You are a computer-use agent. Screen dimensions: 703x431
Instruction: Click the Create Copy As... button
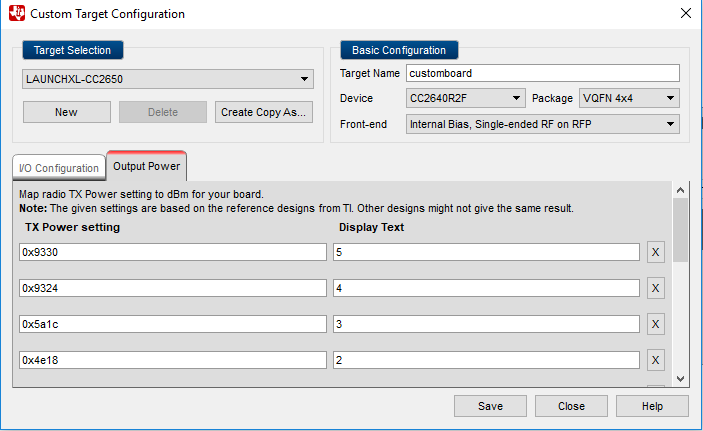264,112
